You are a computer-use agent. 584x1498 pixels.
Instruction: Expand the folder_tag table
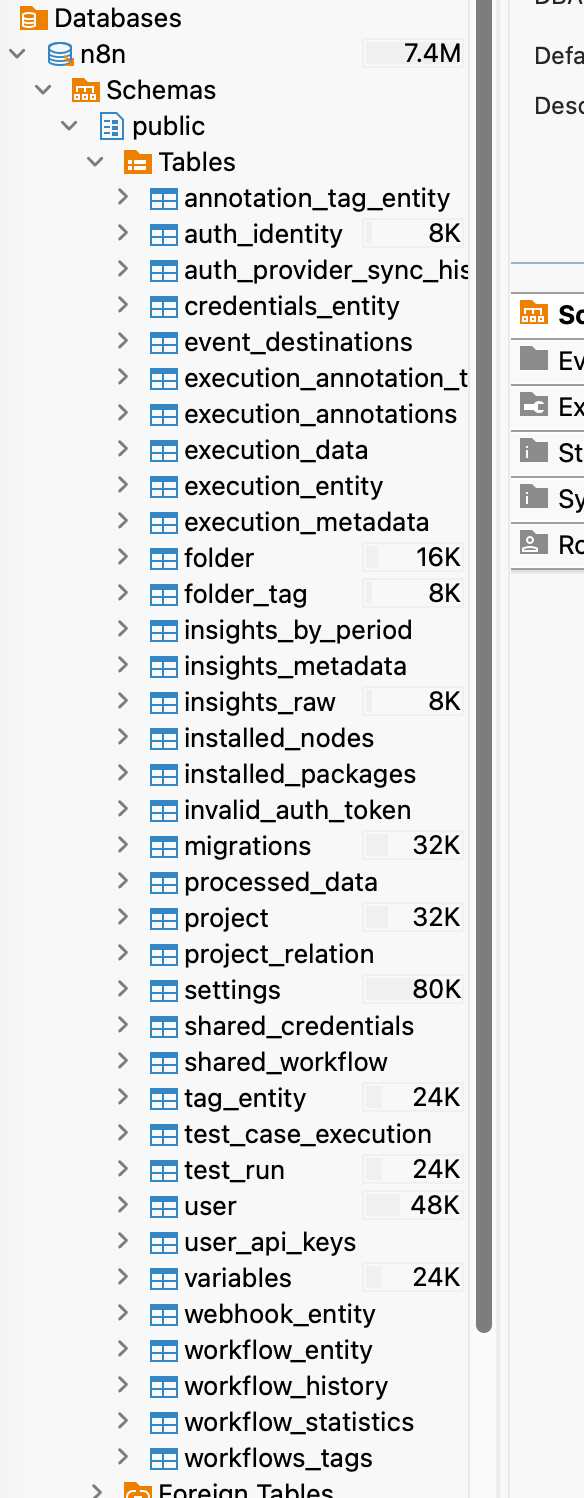coord(123,593)
